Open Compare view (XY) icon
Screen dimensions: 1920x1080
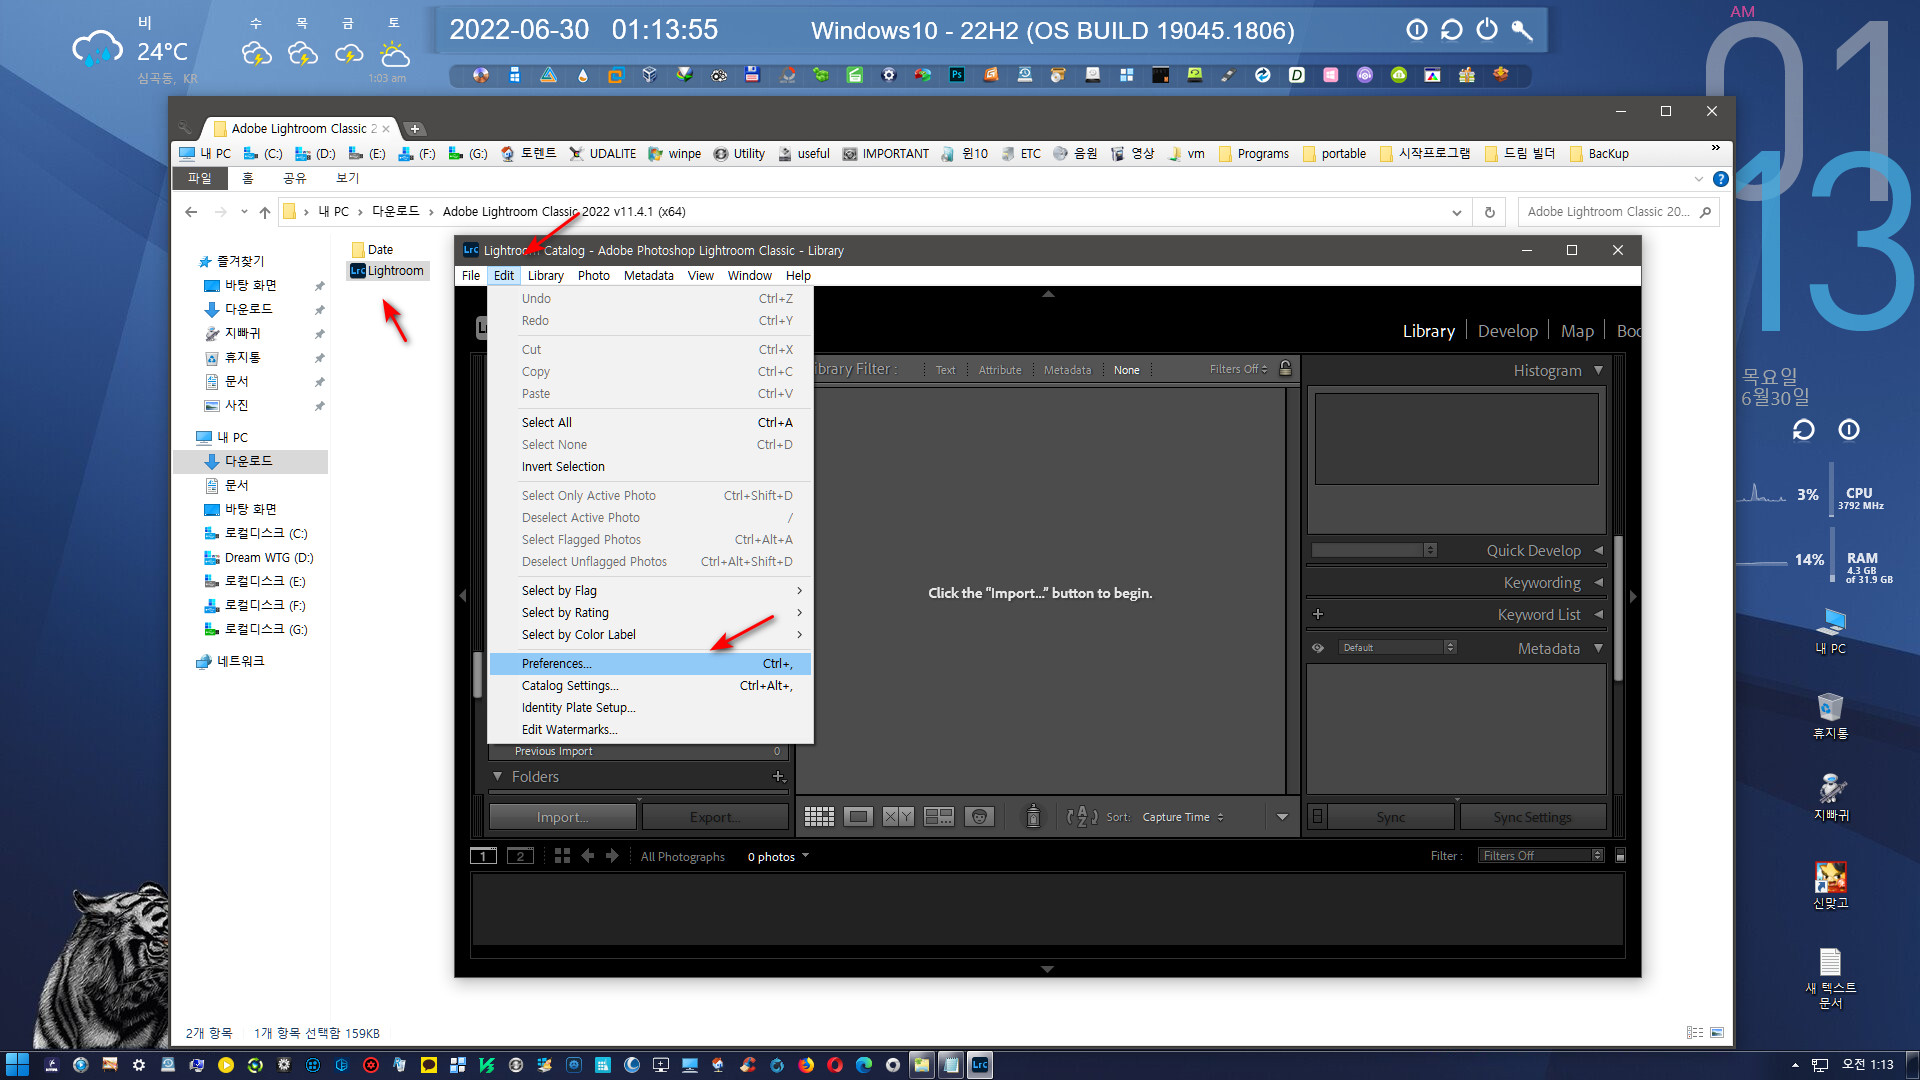(898, 817)
